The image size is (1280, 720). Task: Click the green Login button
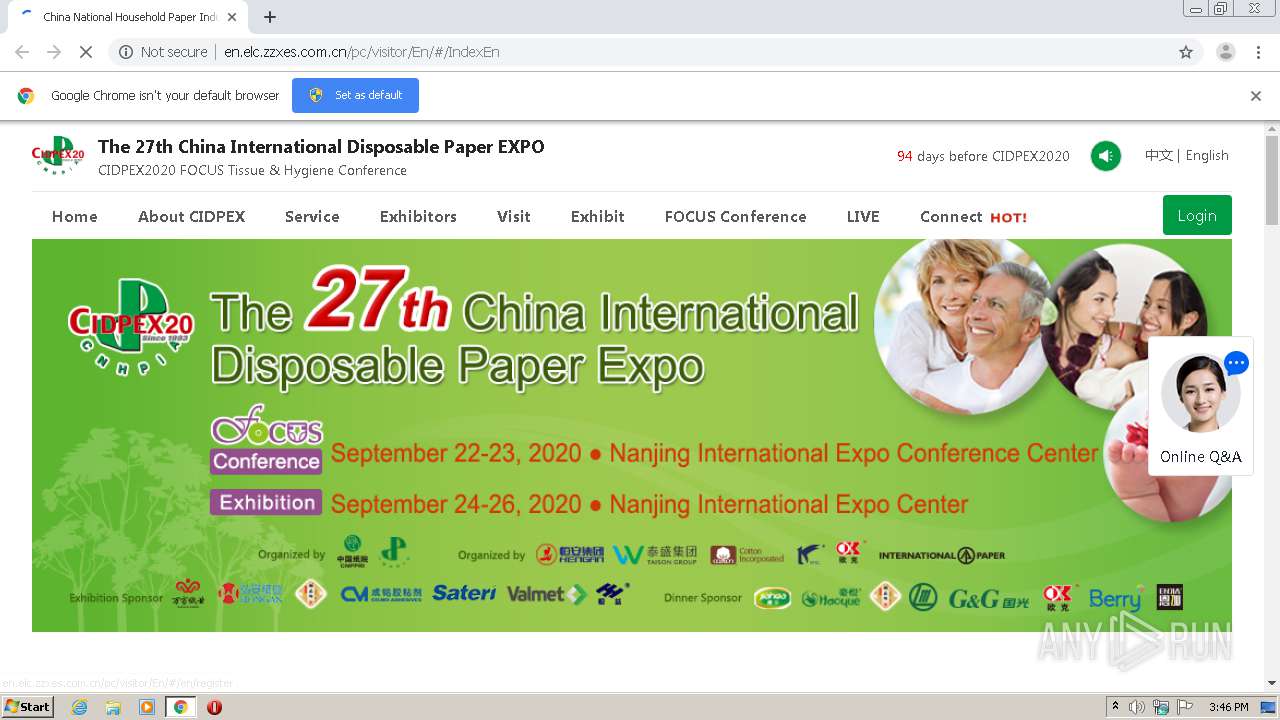pyautogui.click(x=1197, y=215)
